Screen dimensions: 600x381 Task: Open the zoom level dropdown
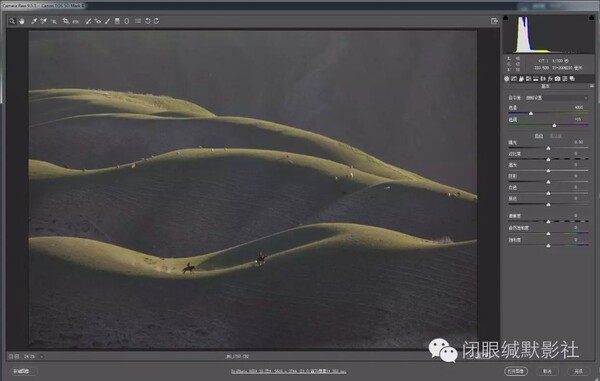[42, 357]
